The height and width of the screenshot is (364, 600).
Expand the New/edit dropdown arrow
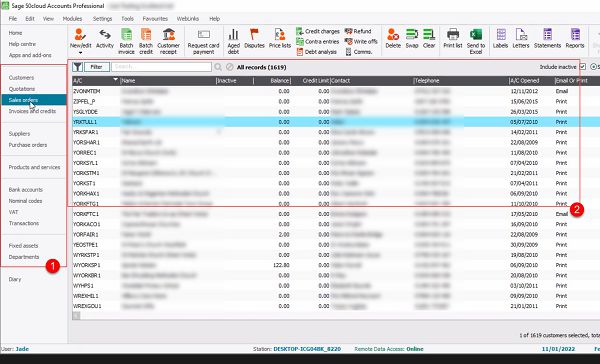click(80, 53)
